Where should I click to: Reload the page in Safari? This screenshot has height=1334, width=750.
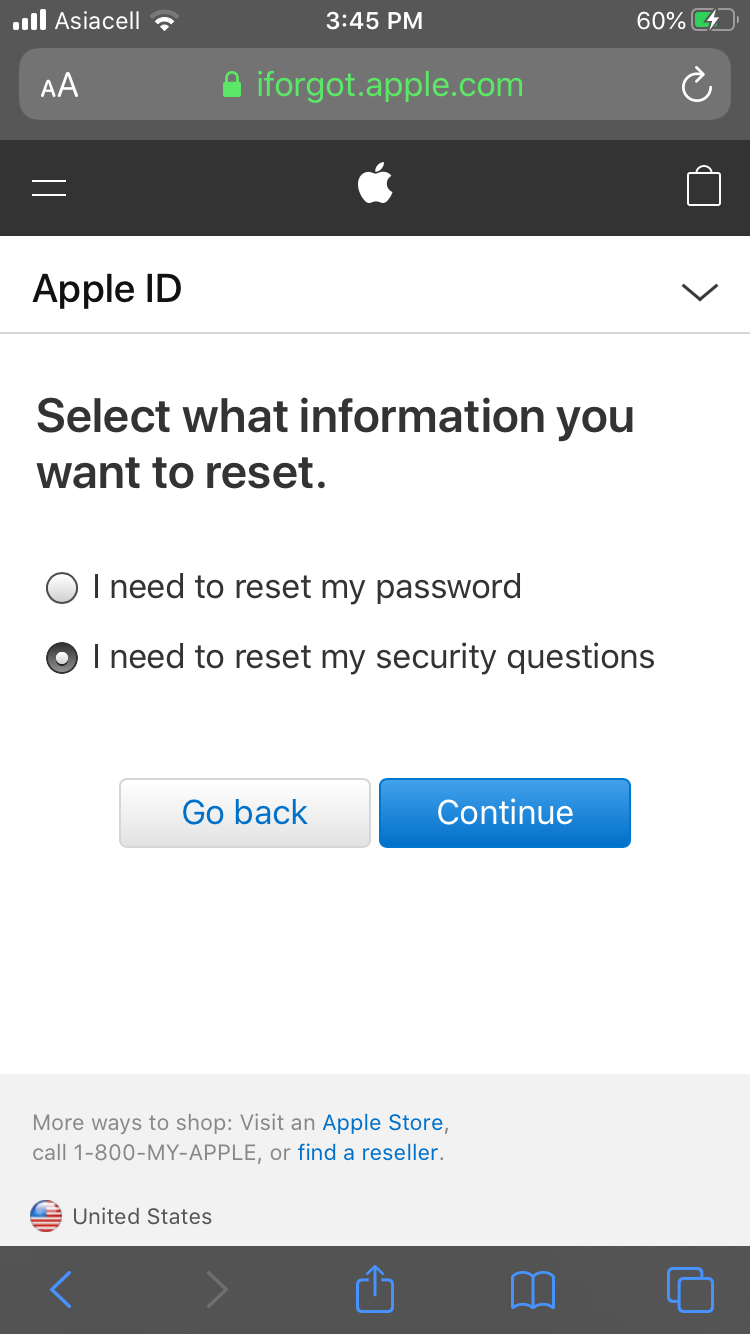click(x=696, y=86)
